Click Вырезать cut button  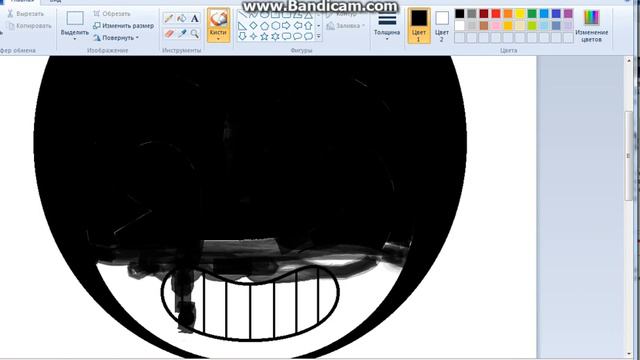coord(25,14)
